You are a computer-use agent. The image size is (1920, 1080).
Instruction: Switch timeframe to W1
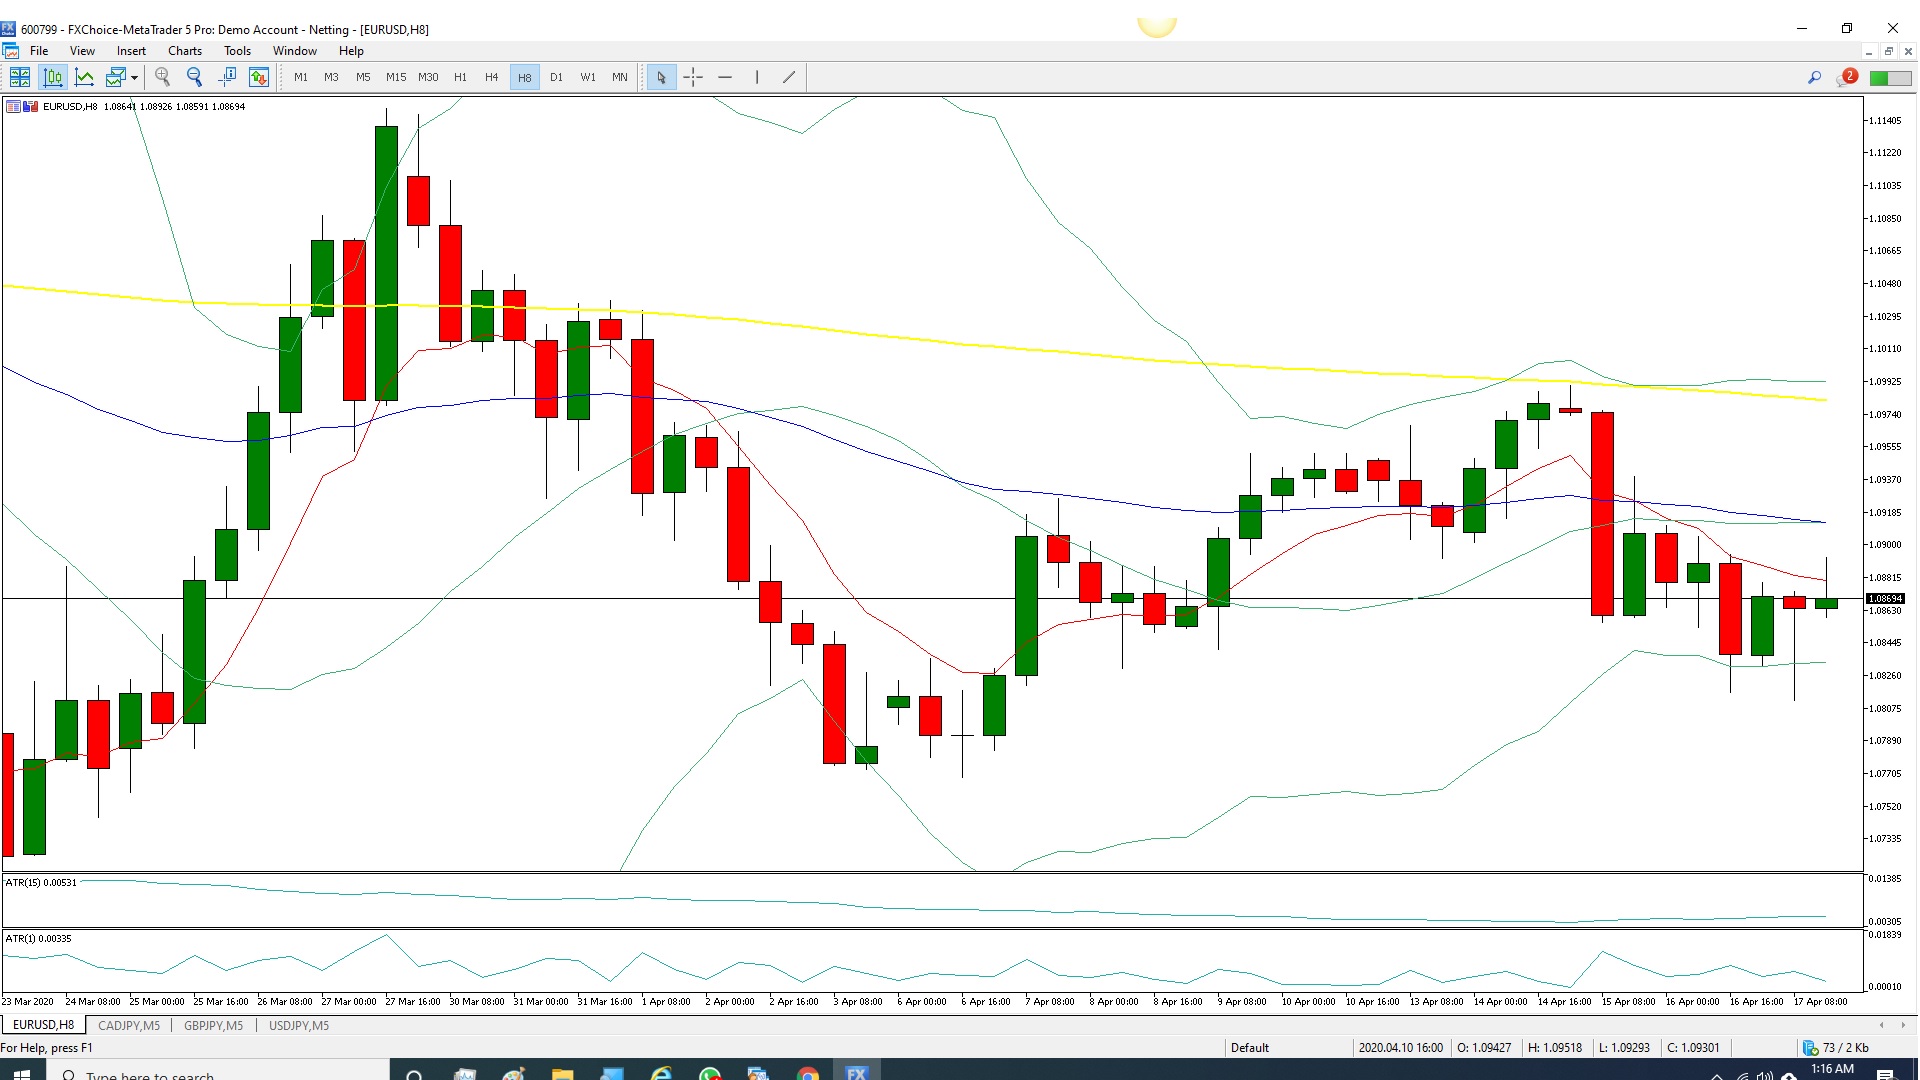click(x=588, y=77)
